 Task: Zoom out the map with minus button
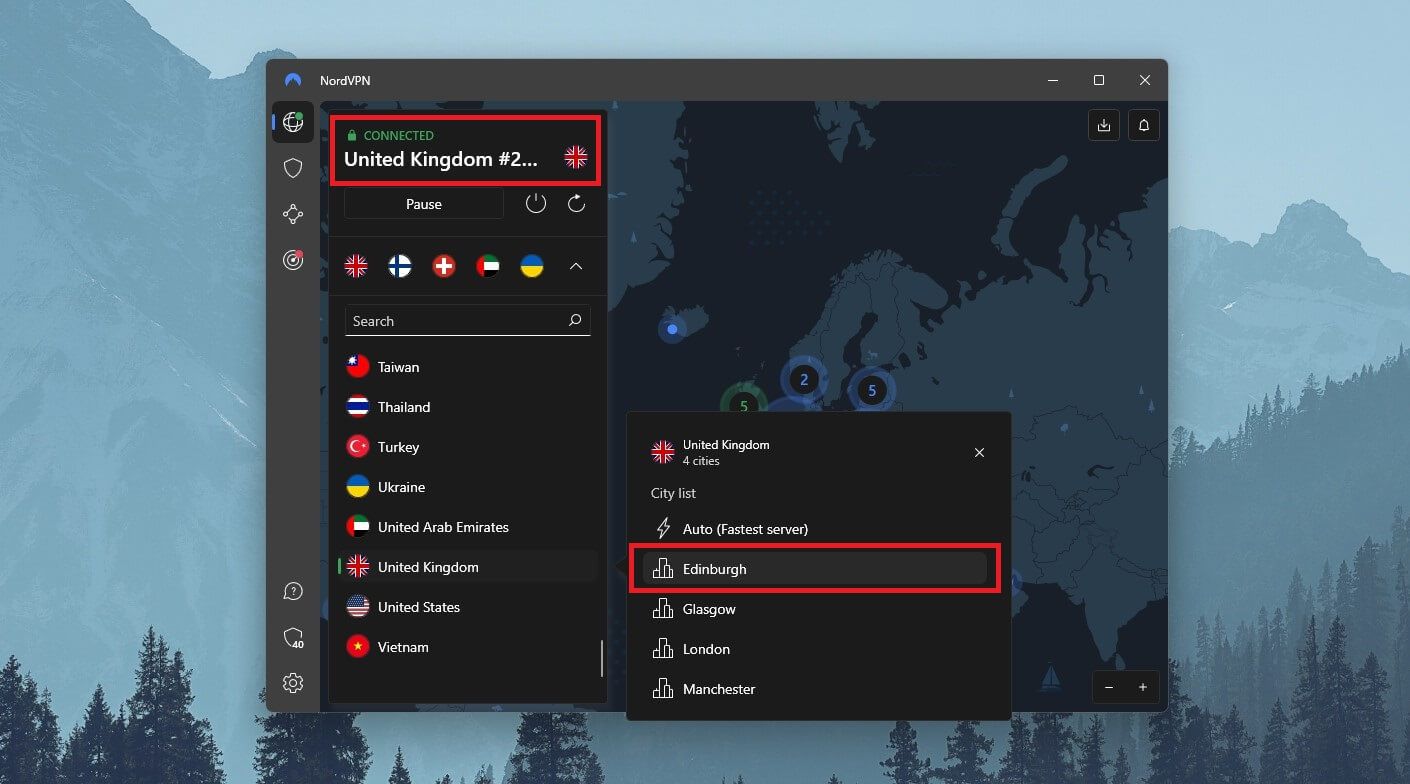[1109, 688]
